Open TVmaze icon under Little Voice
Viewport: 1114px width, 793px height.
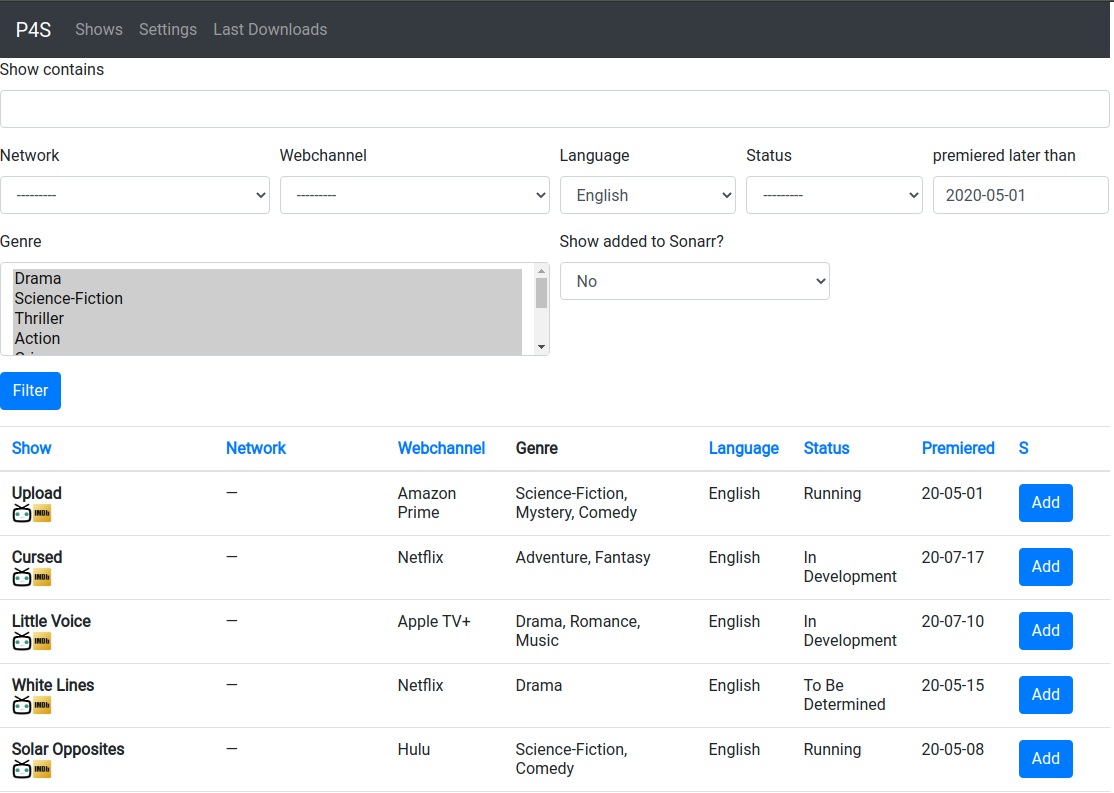click(x=22, y=641)
